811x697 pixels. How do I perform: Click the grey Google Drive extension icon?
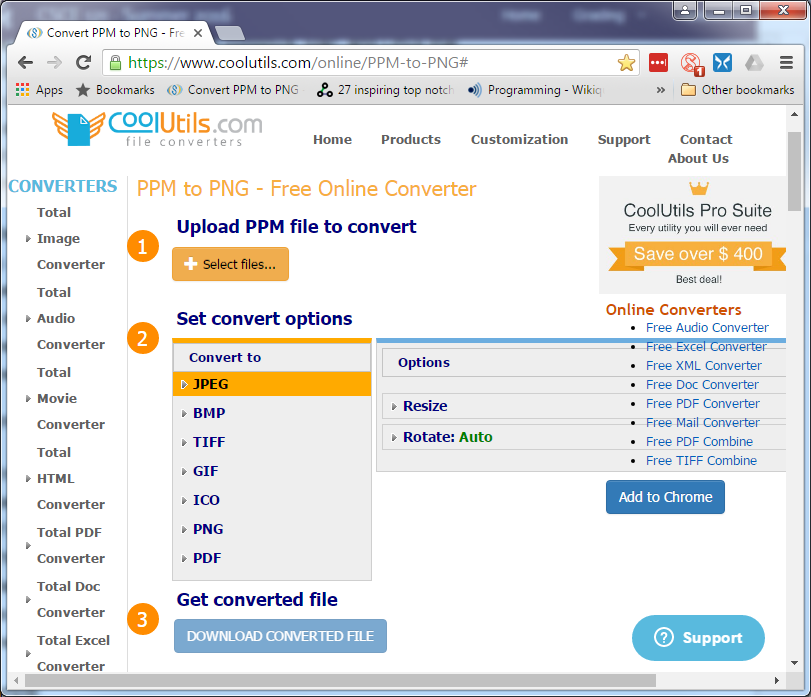pyautogui.click(x=754, y=63)
